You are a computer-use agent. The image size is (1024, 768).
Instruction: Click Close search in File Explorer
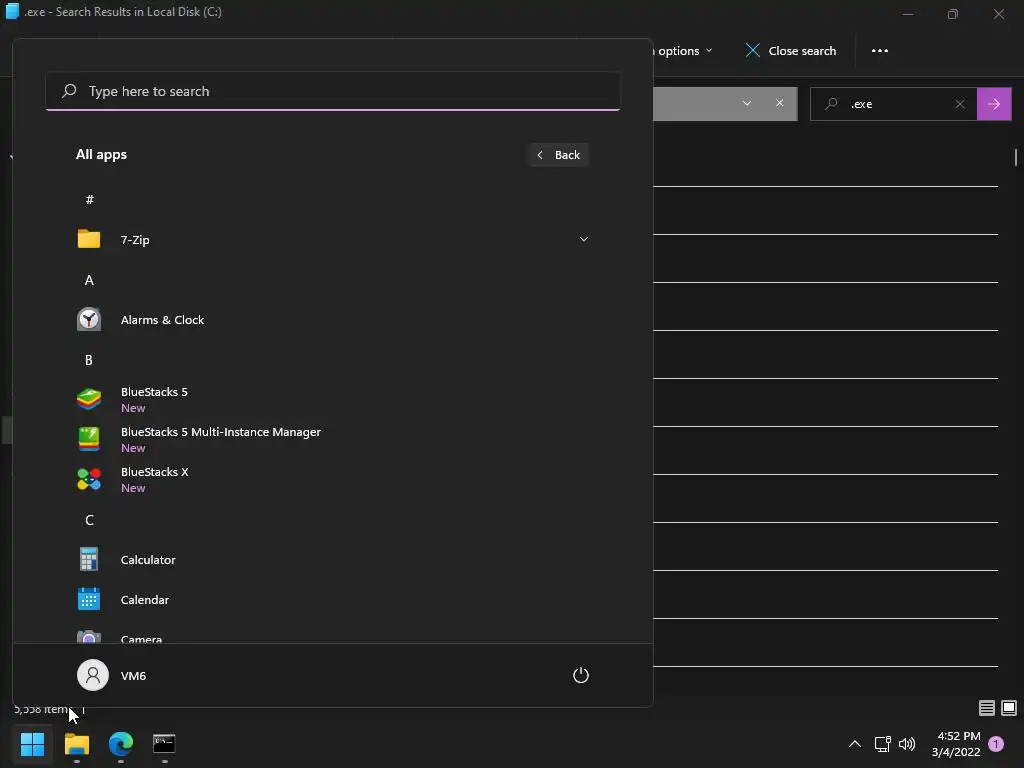click(791, 51)
